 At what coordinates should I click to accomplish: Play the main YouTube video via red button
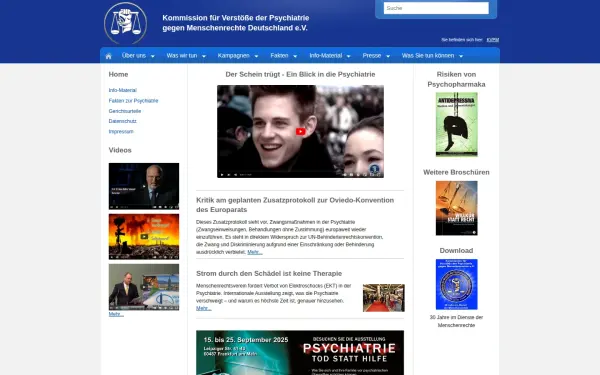[300, 132]
